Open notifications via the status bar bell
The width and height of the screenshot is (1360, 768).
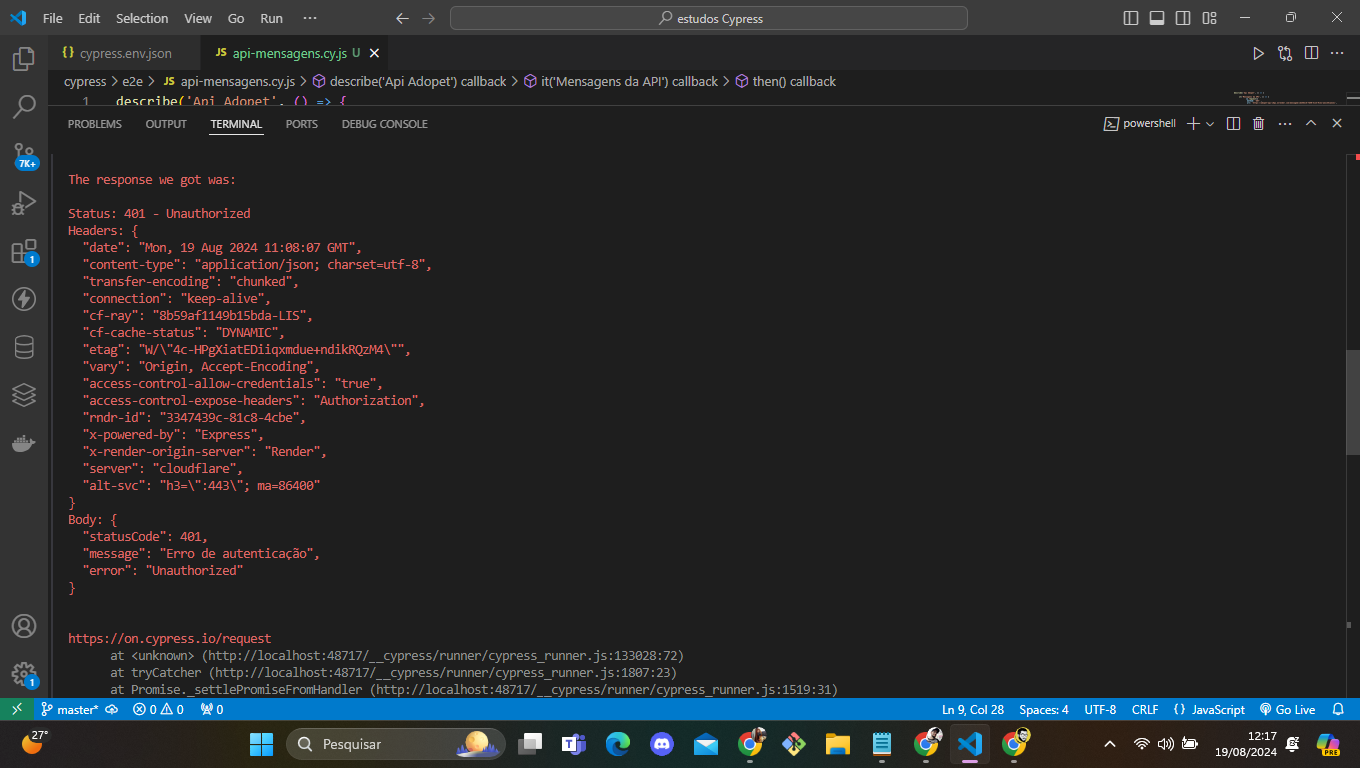pyautogui.click(x=1338, y=709)
